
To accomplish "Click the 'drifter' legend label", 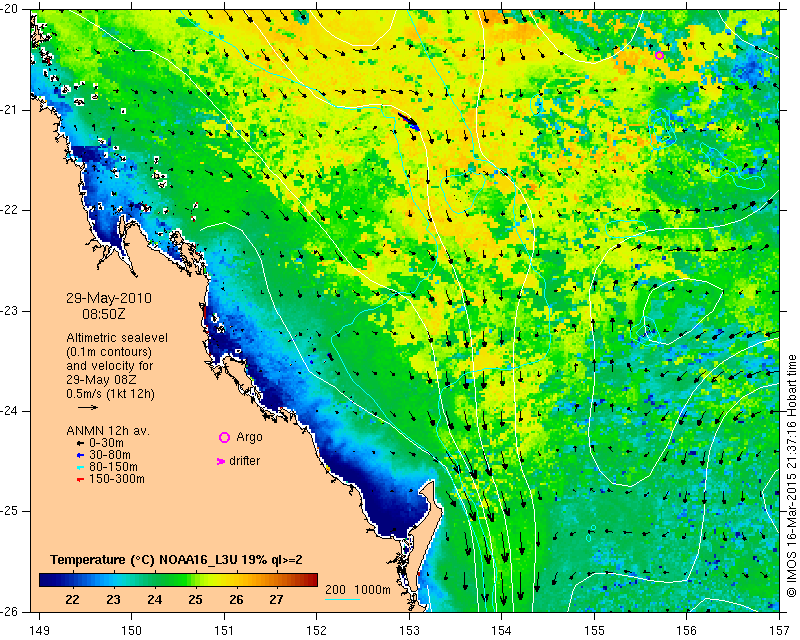I will [244, 461].
